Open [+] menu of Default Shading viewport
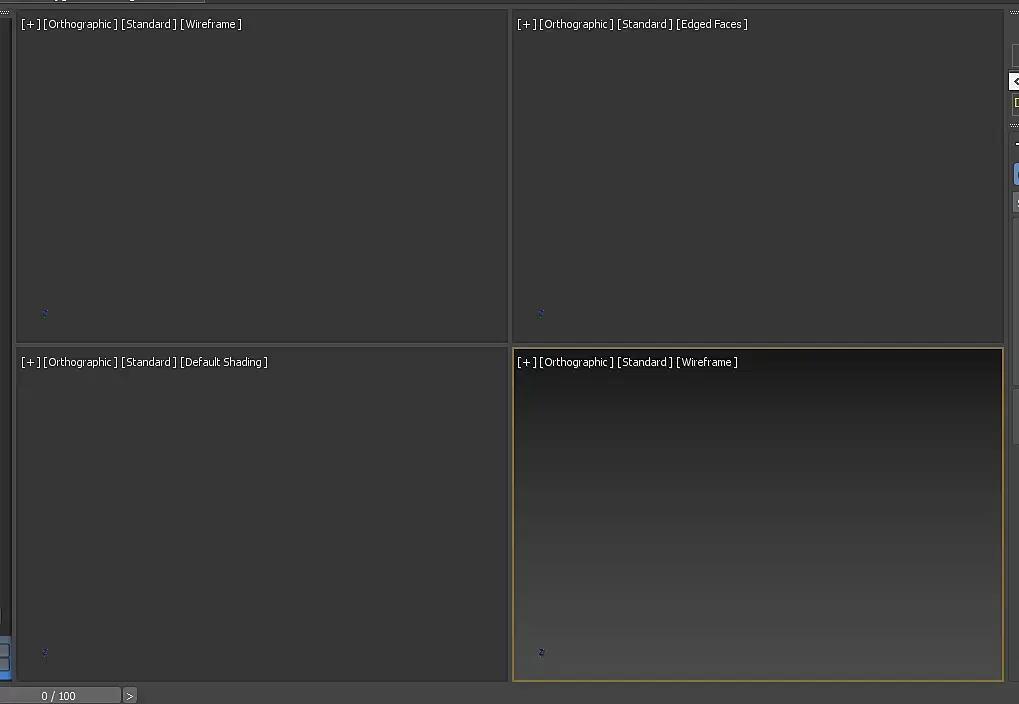Viewport: 1019px width, 704px height. point(31,362)
